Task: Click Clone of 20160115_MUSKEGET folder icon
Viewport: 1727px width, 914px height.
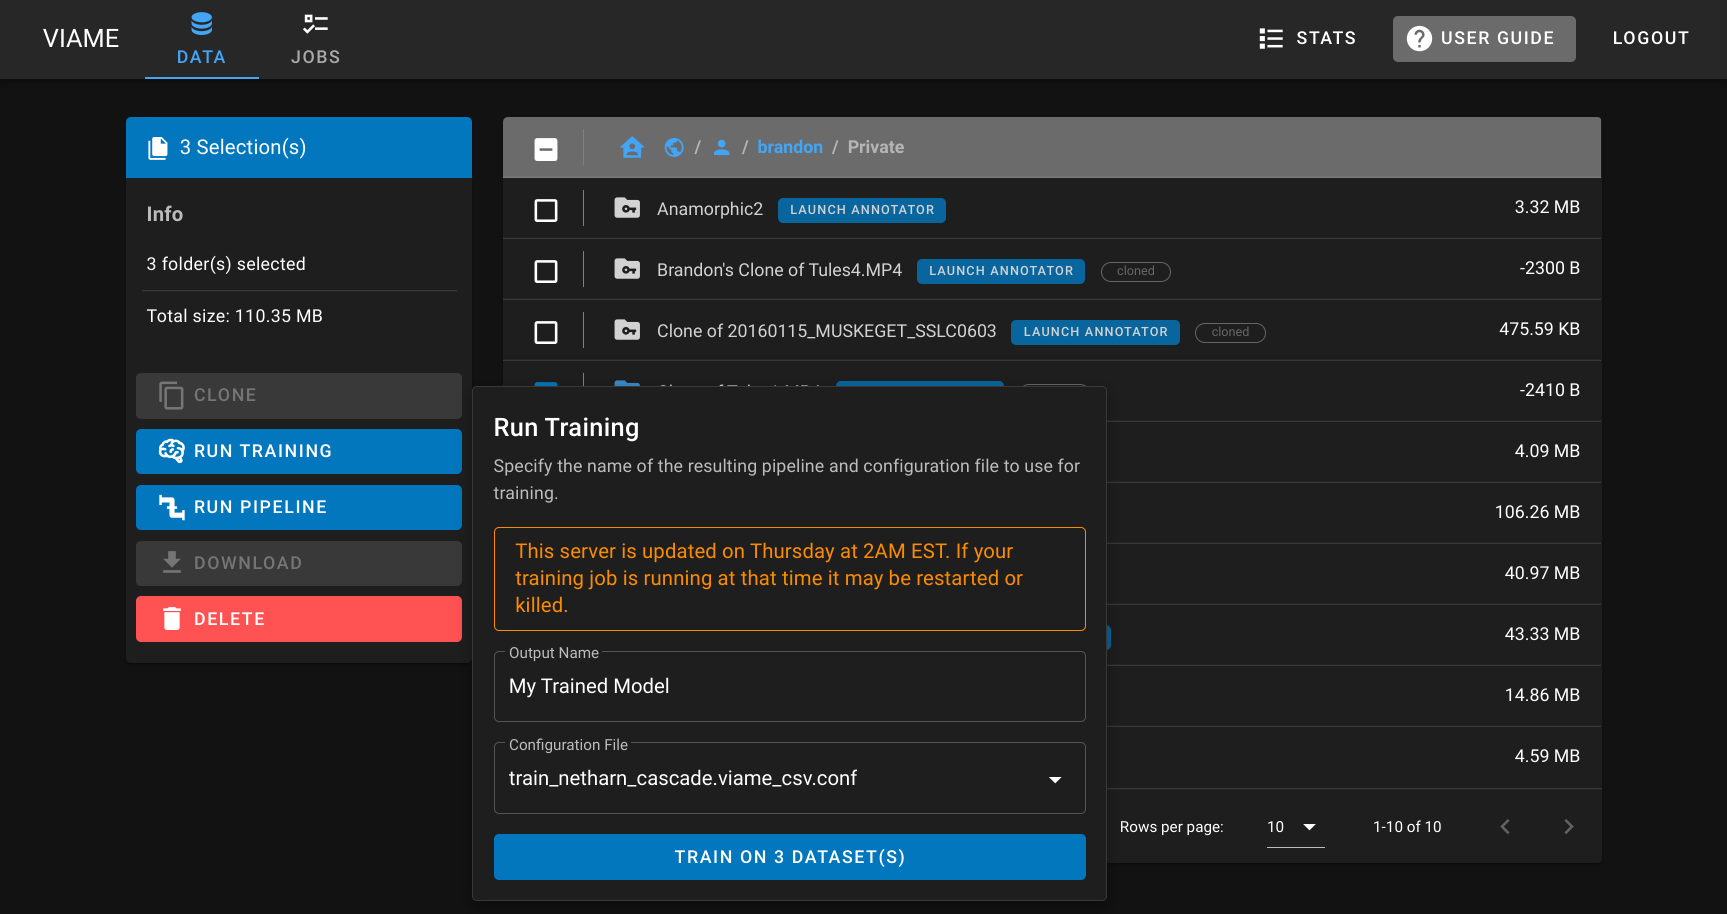Action: 627,330
